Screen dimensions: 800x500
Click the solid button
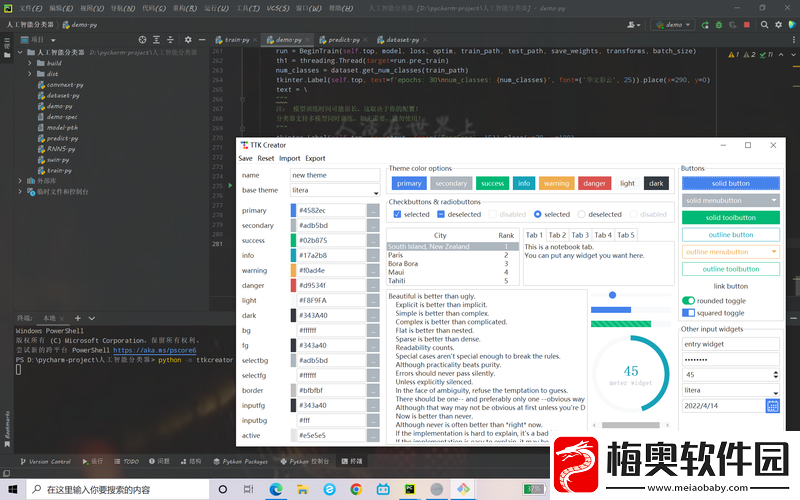(x=731, y=183)
